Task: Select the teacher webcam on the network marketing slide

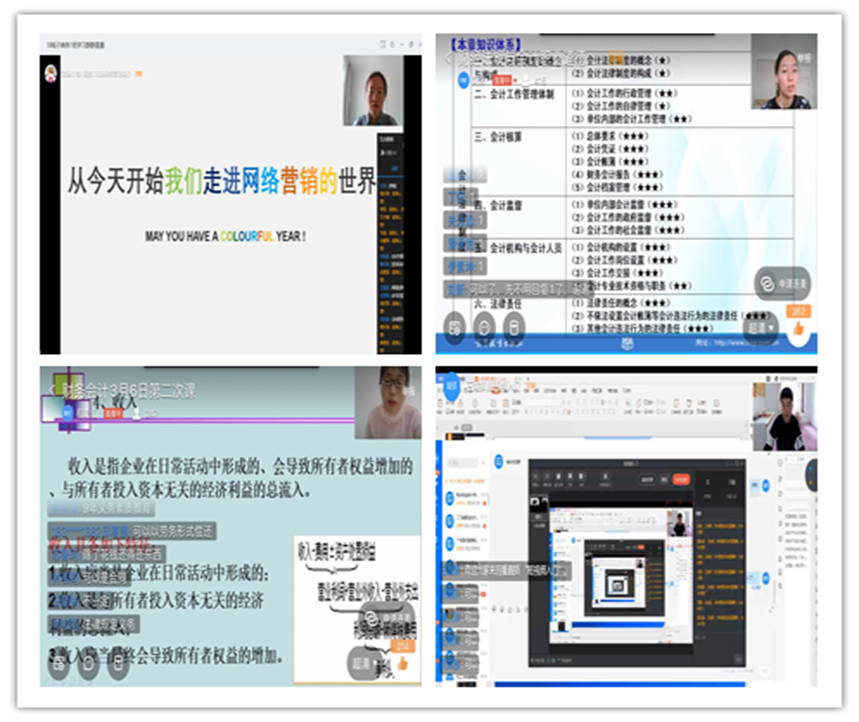Action: (x=371, y=91)
